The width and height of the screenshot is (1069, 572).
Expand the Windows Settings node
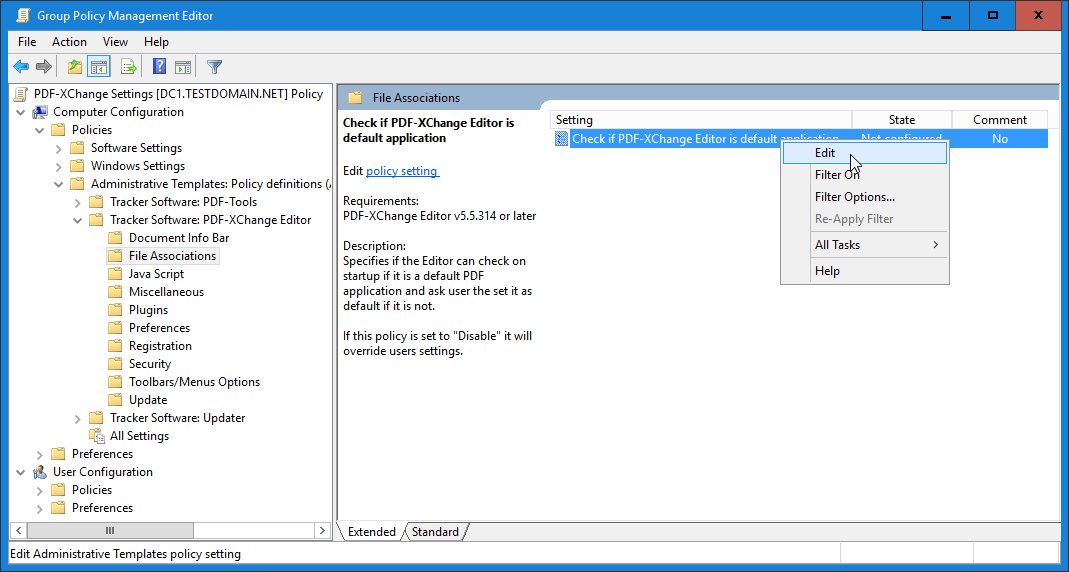pyautogui.click(x=59, y=166)
